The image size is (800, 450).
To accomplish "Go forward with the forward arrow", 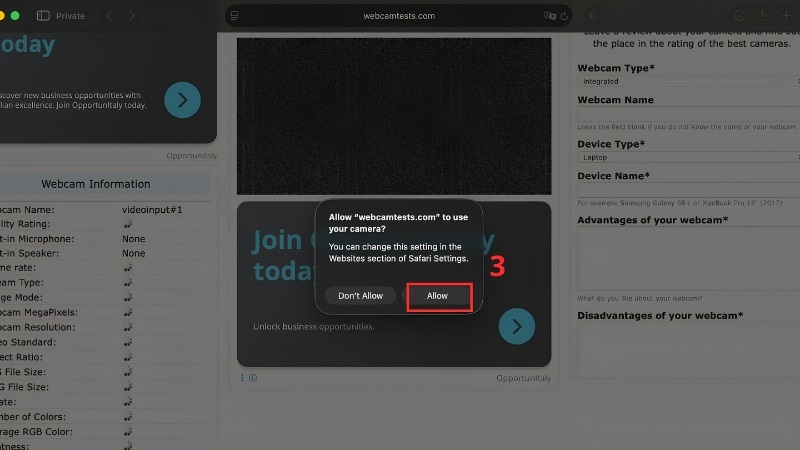I will tap(132, 16).
